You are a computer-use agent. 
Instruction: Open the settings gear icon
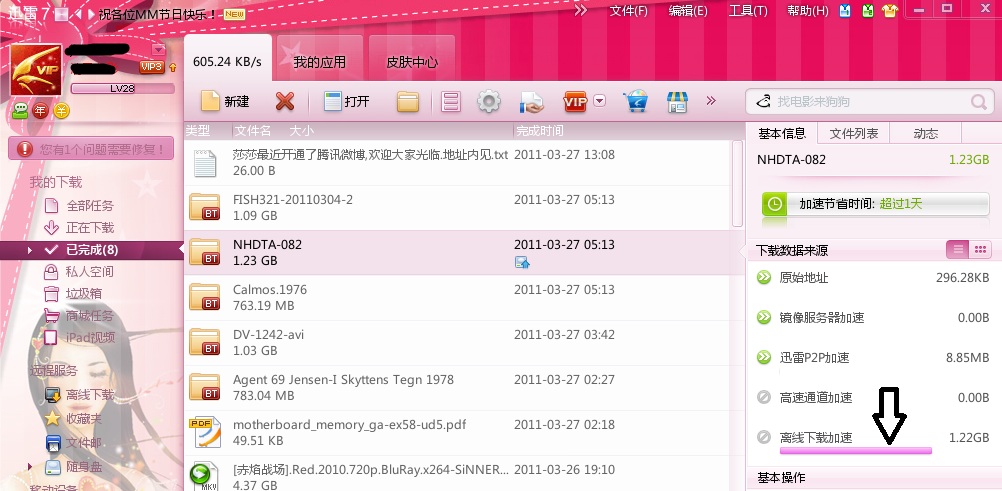coord(489,101)
